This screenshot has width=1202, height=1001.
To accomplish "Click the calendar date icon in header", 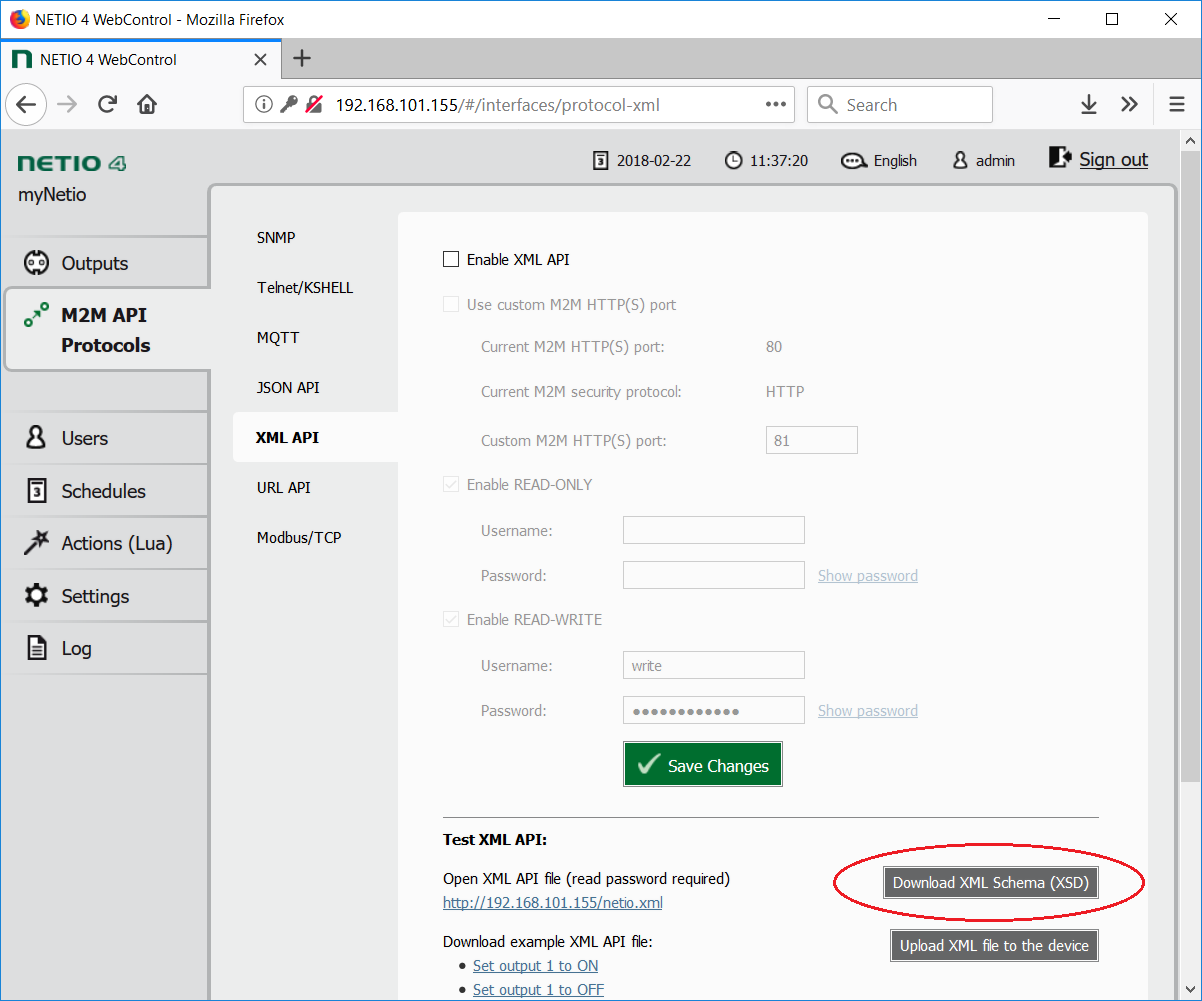I will (x=600, y=160).
